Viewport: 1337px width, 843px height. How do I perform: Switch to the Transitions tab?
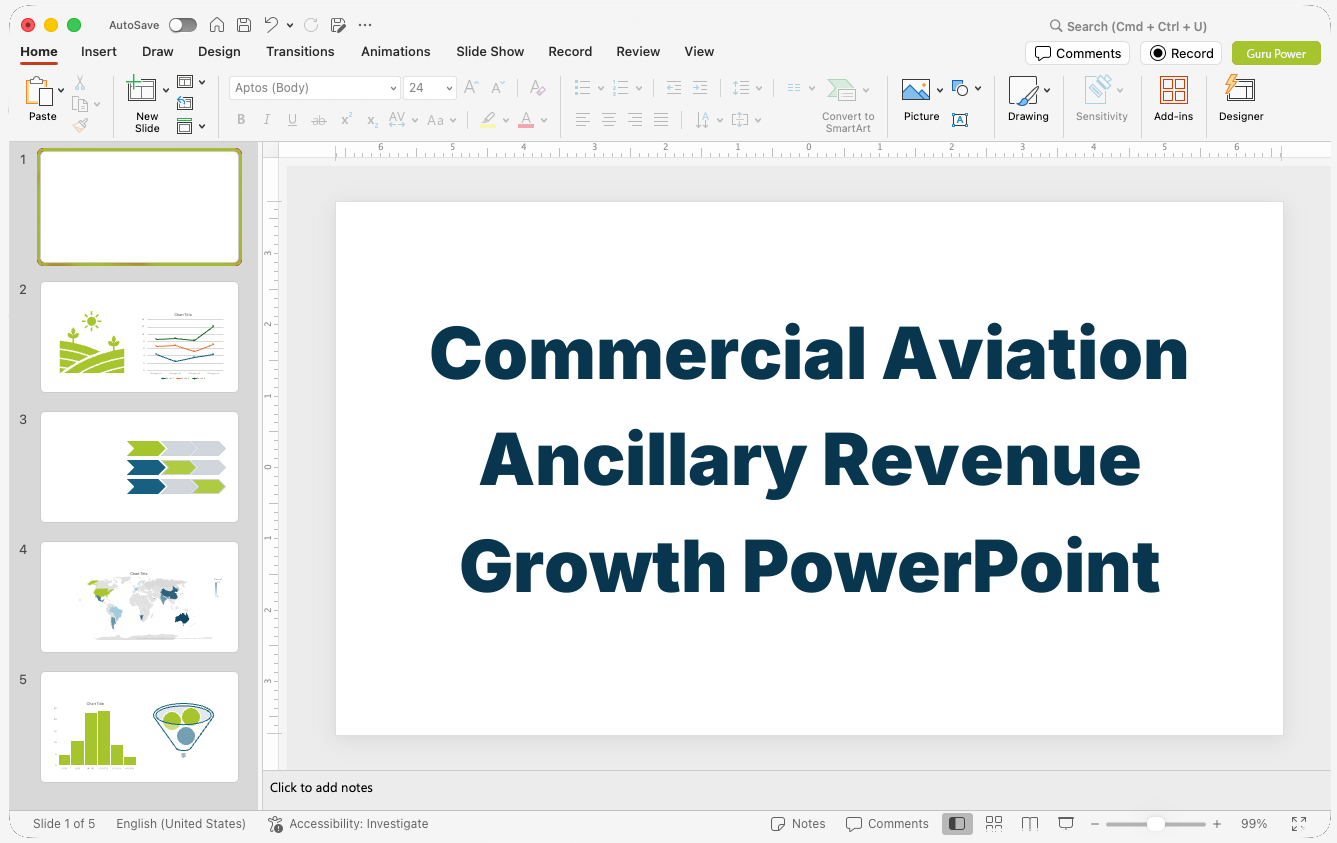[300, 52]
